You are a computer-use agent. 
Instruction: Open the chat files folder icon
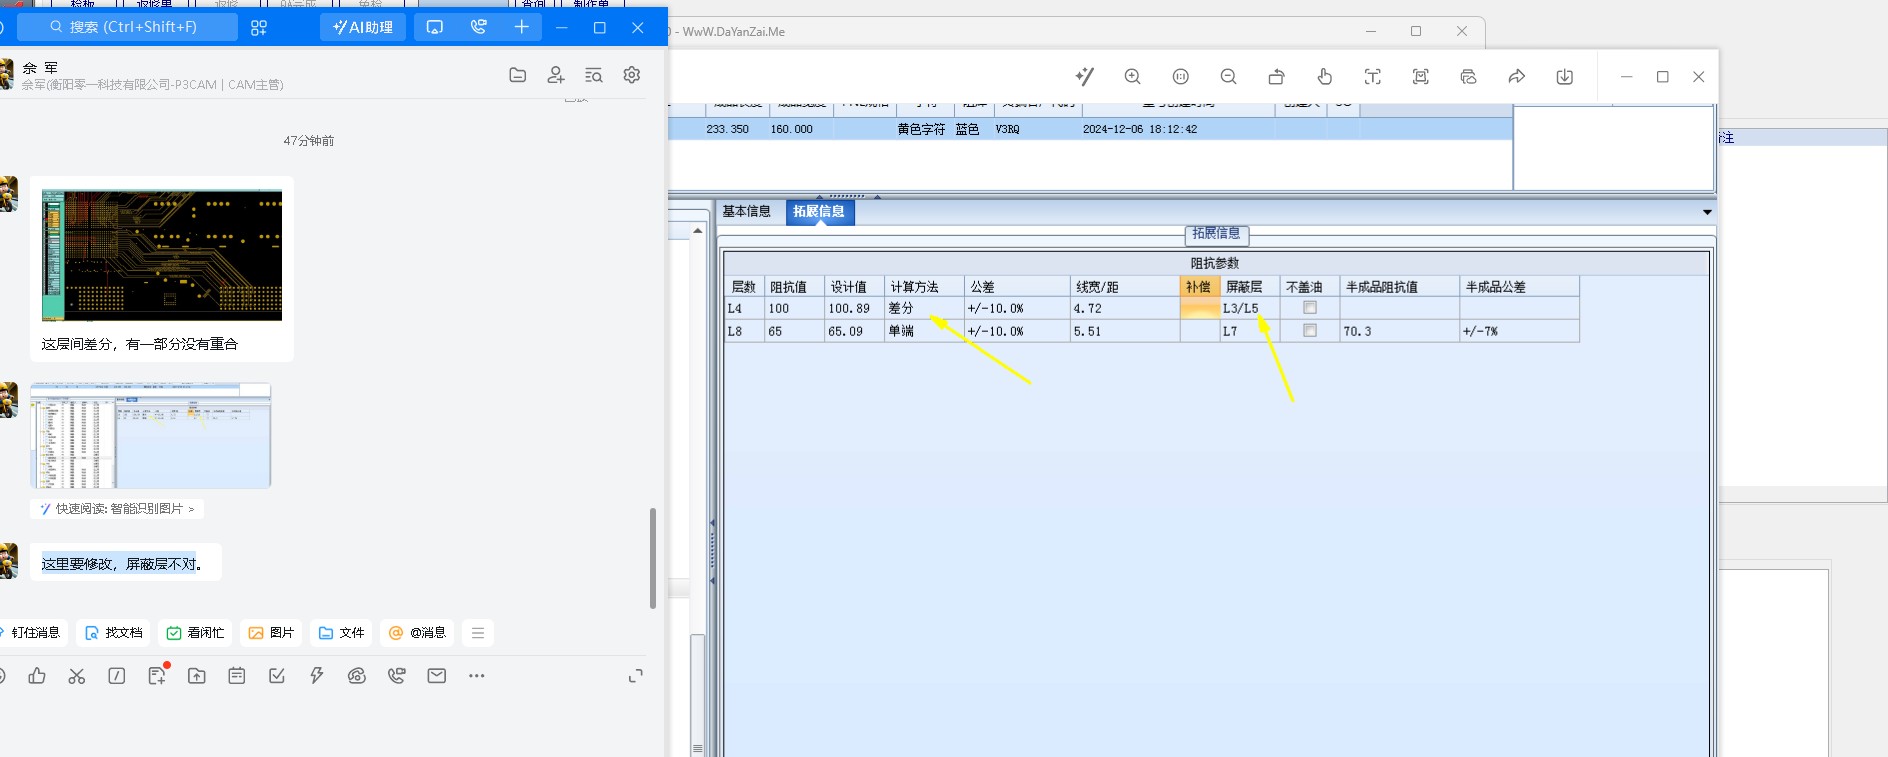click(518, 75)
